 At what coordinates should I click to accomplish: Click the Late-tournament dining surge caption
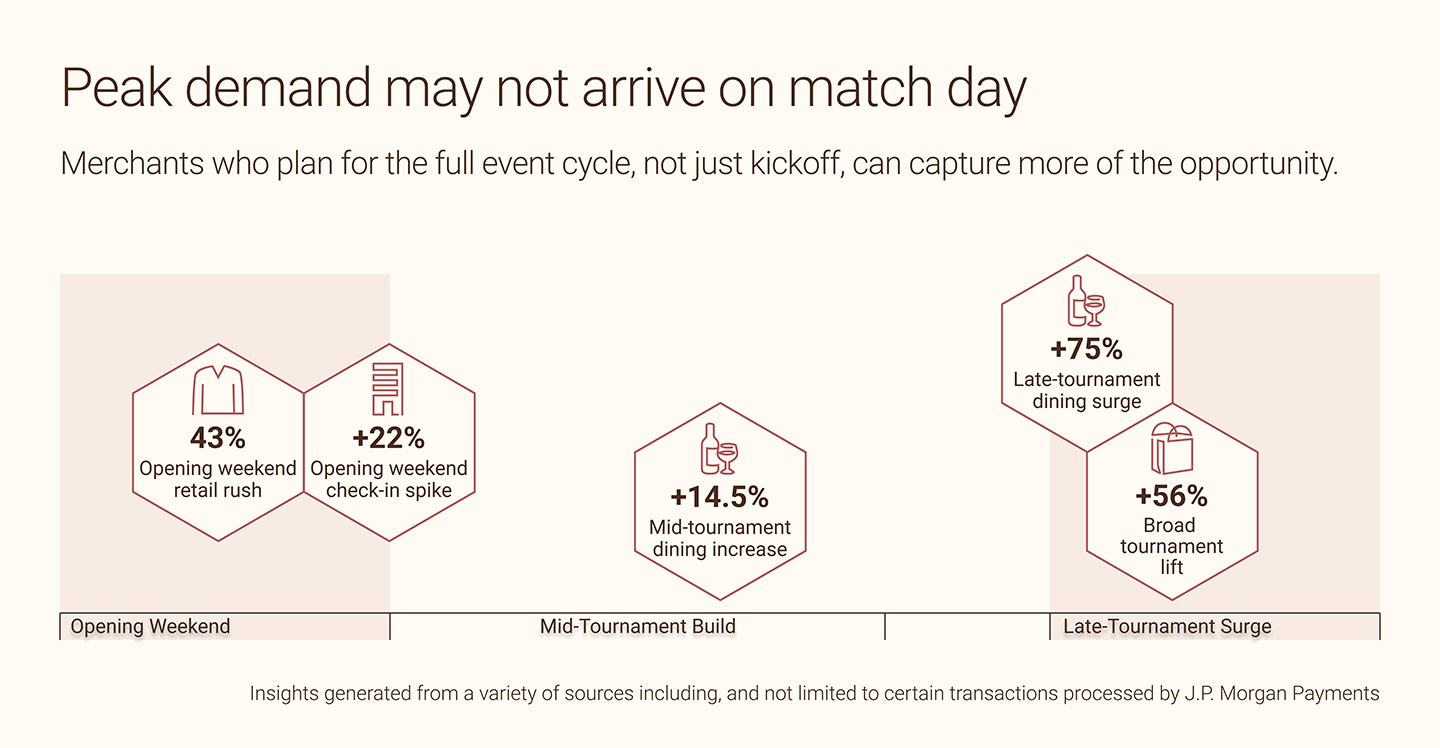click(1087, 391)
